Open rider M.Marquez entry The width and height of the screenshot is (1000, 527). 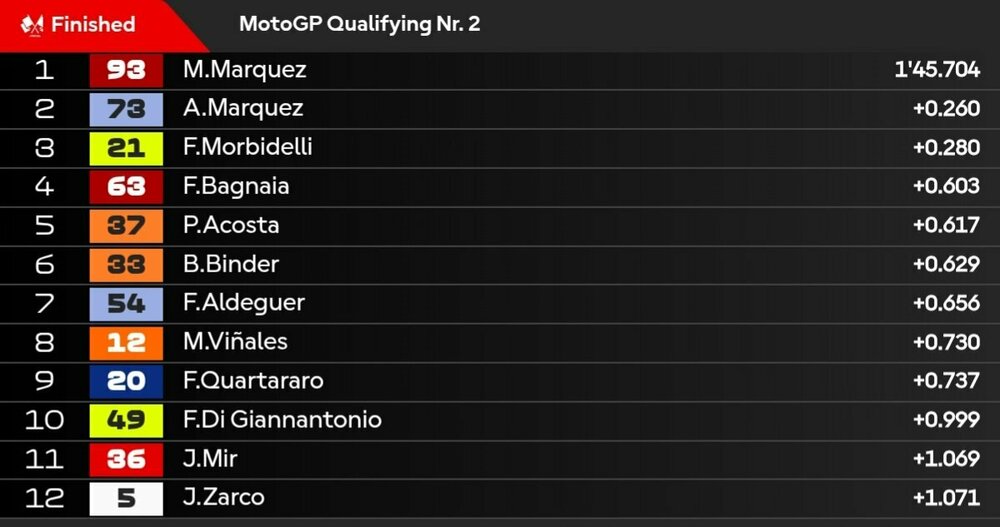245,70
